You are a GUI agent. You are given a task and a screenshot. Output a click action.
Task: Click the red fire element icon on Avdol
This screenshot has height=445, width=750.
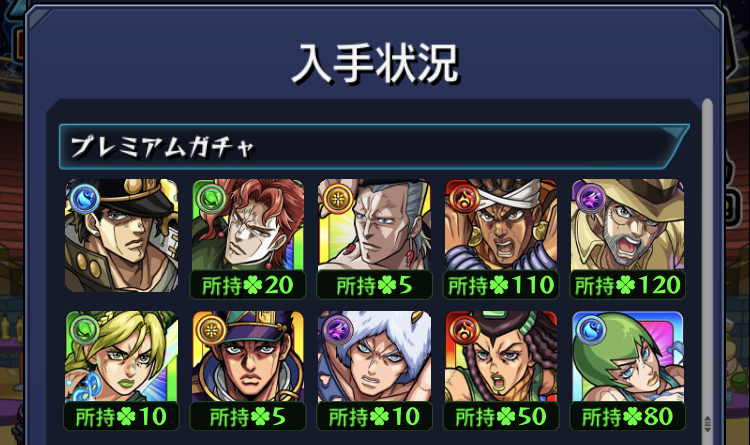click(x=464, y=198)
